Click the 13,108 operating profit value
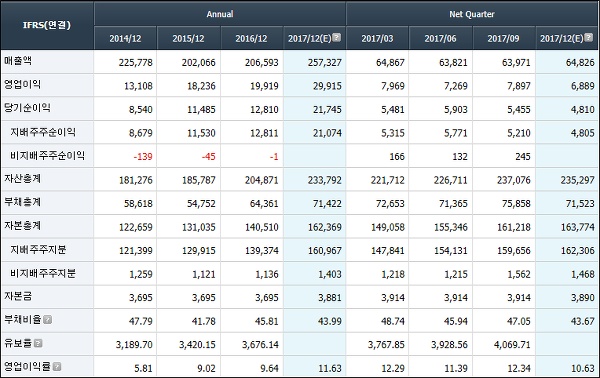Screen dimensions: 600x378 (x=138, y=86)
